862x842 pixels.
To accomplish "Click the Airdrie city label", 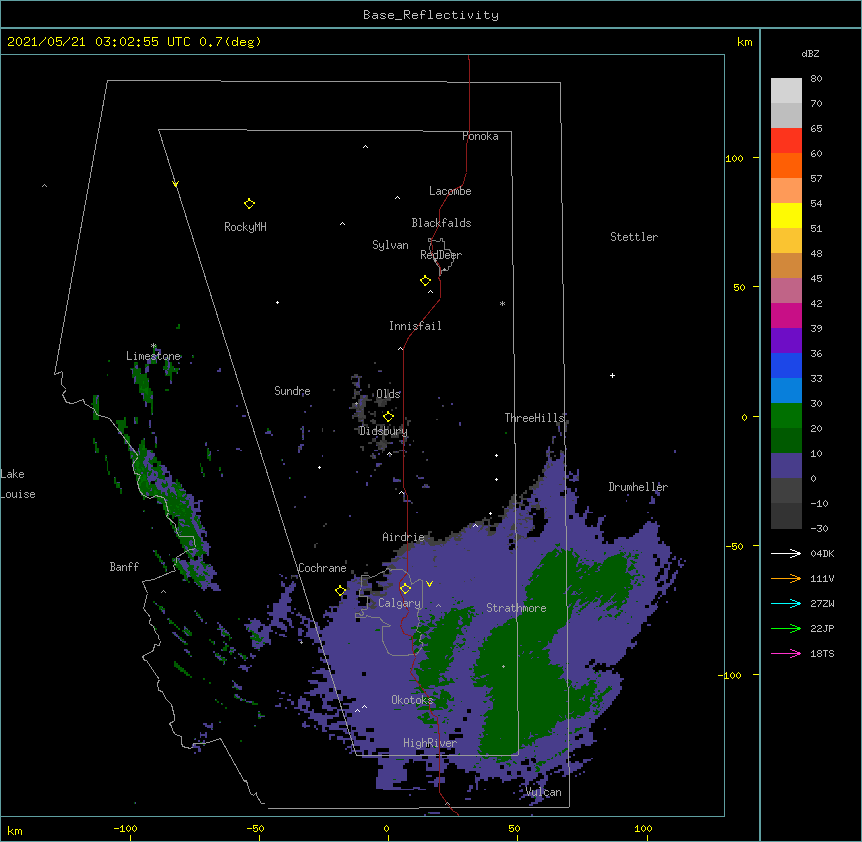I will click(x=404, y=537).
